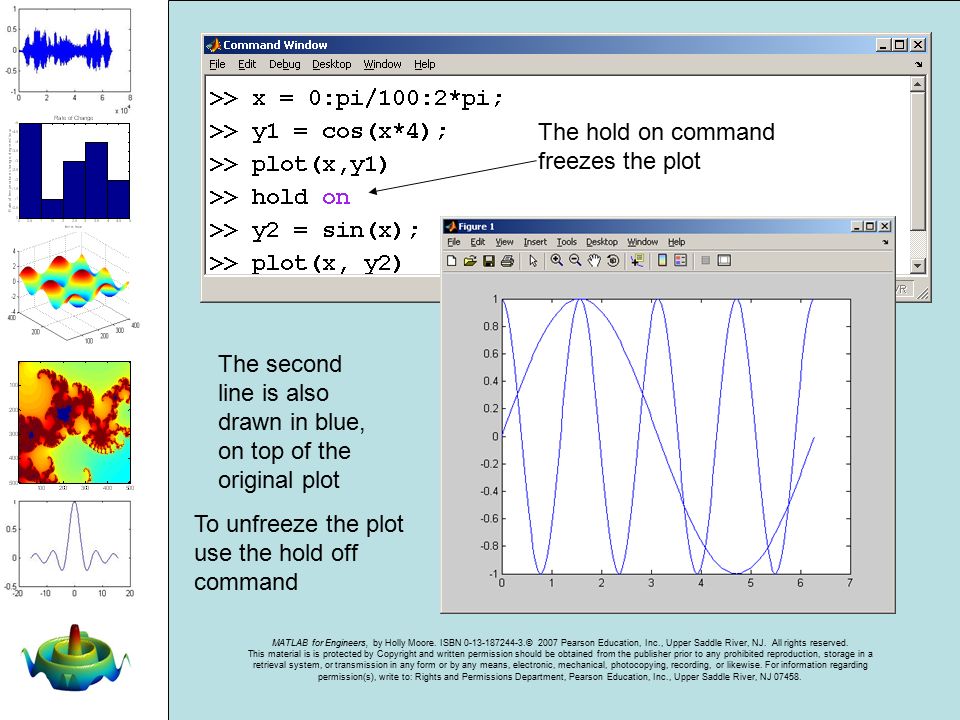Click MATLAB logo in Figure 1 title bar
The width and height of the screenshot is (960, 720).
pos(451,227)
